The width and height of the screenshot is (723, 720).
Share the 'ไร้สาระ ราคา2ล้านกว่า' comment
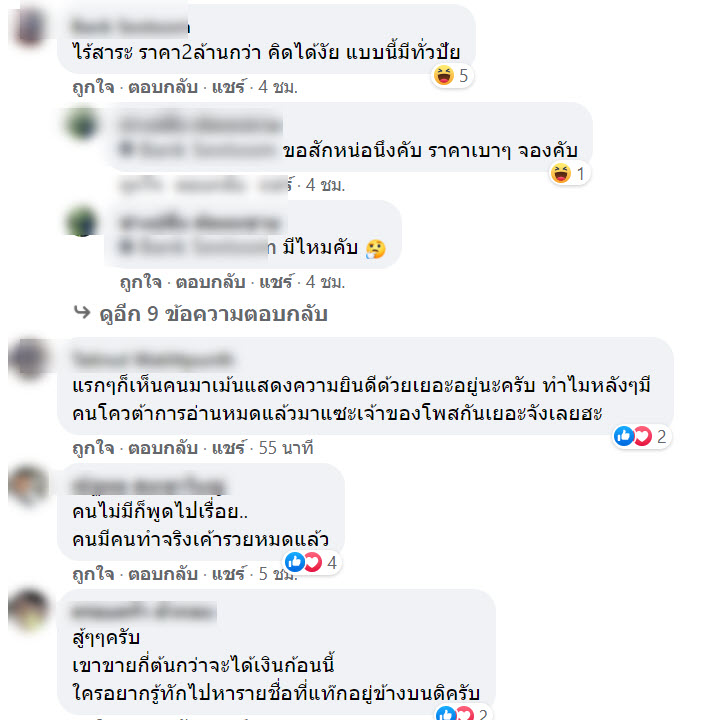tap(229, 87)
